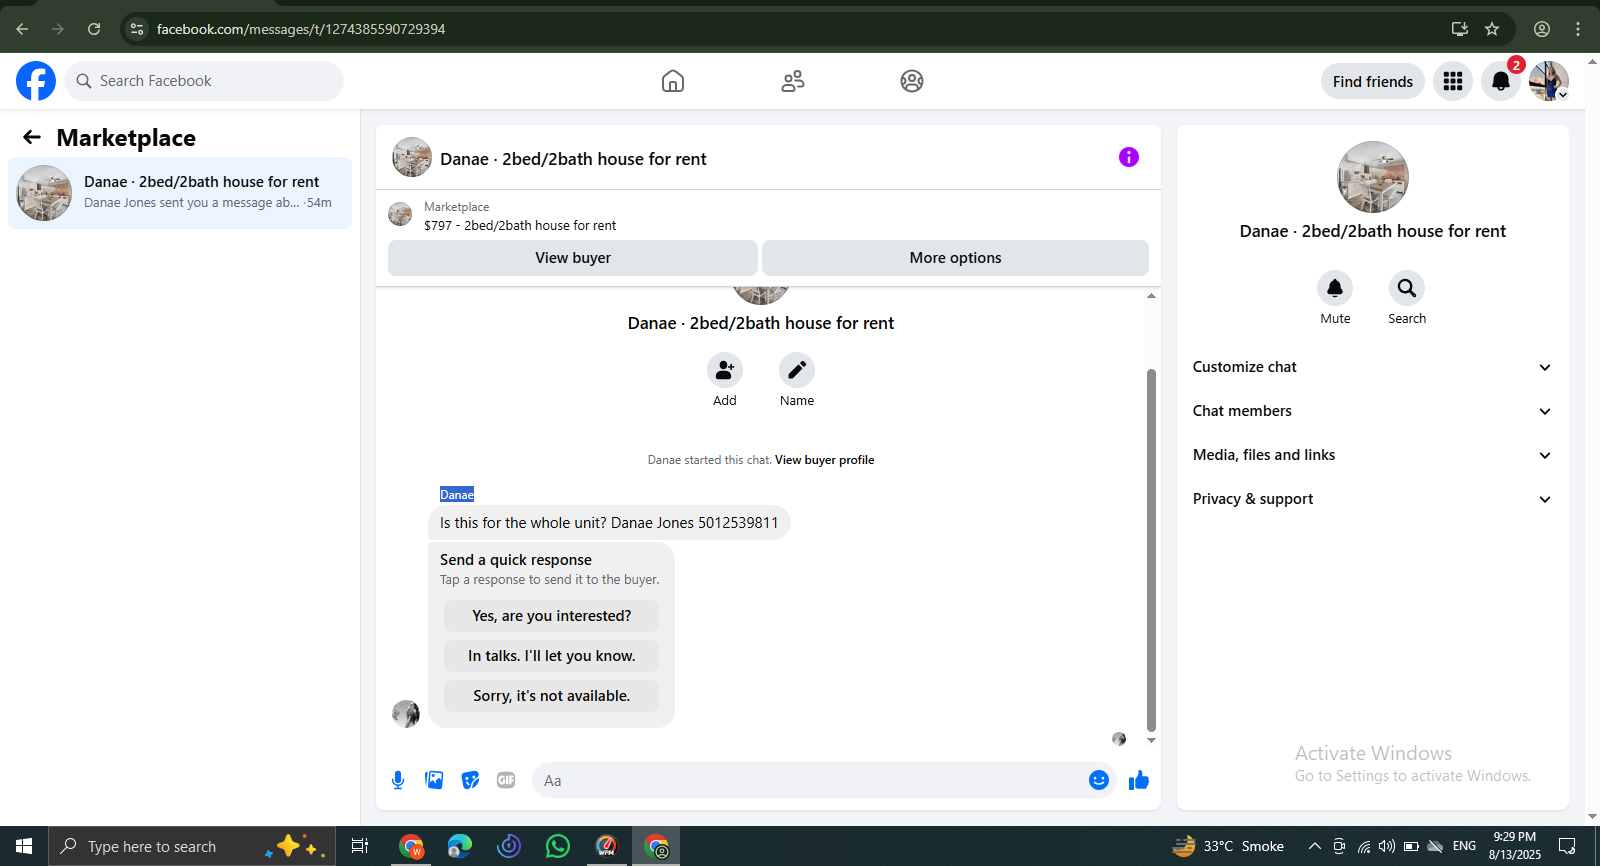Click the weather widget 33°C Smoke
Viewport: 1600px width, 866px height.
pos(1228,846)
